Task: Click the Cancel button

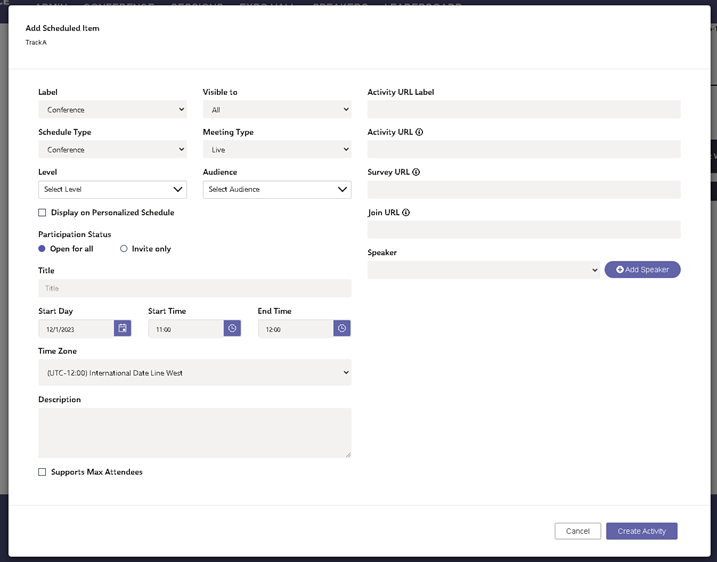Action: click(578, 531)
